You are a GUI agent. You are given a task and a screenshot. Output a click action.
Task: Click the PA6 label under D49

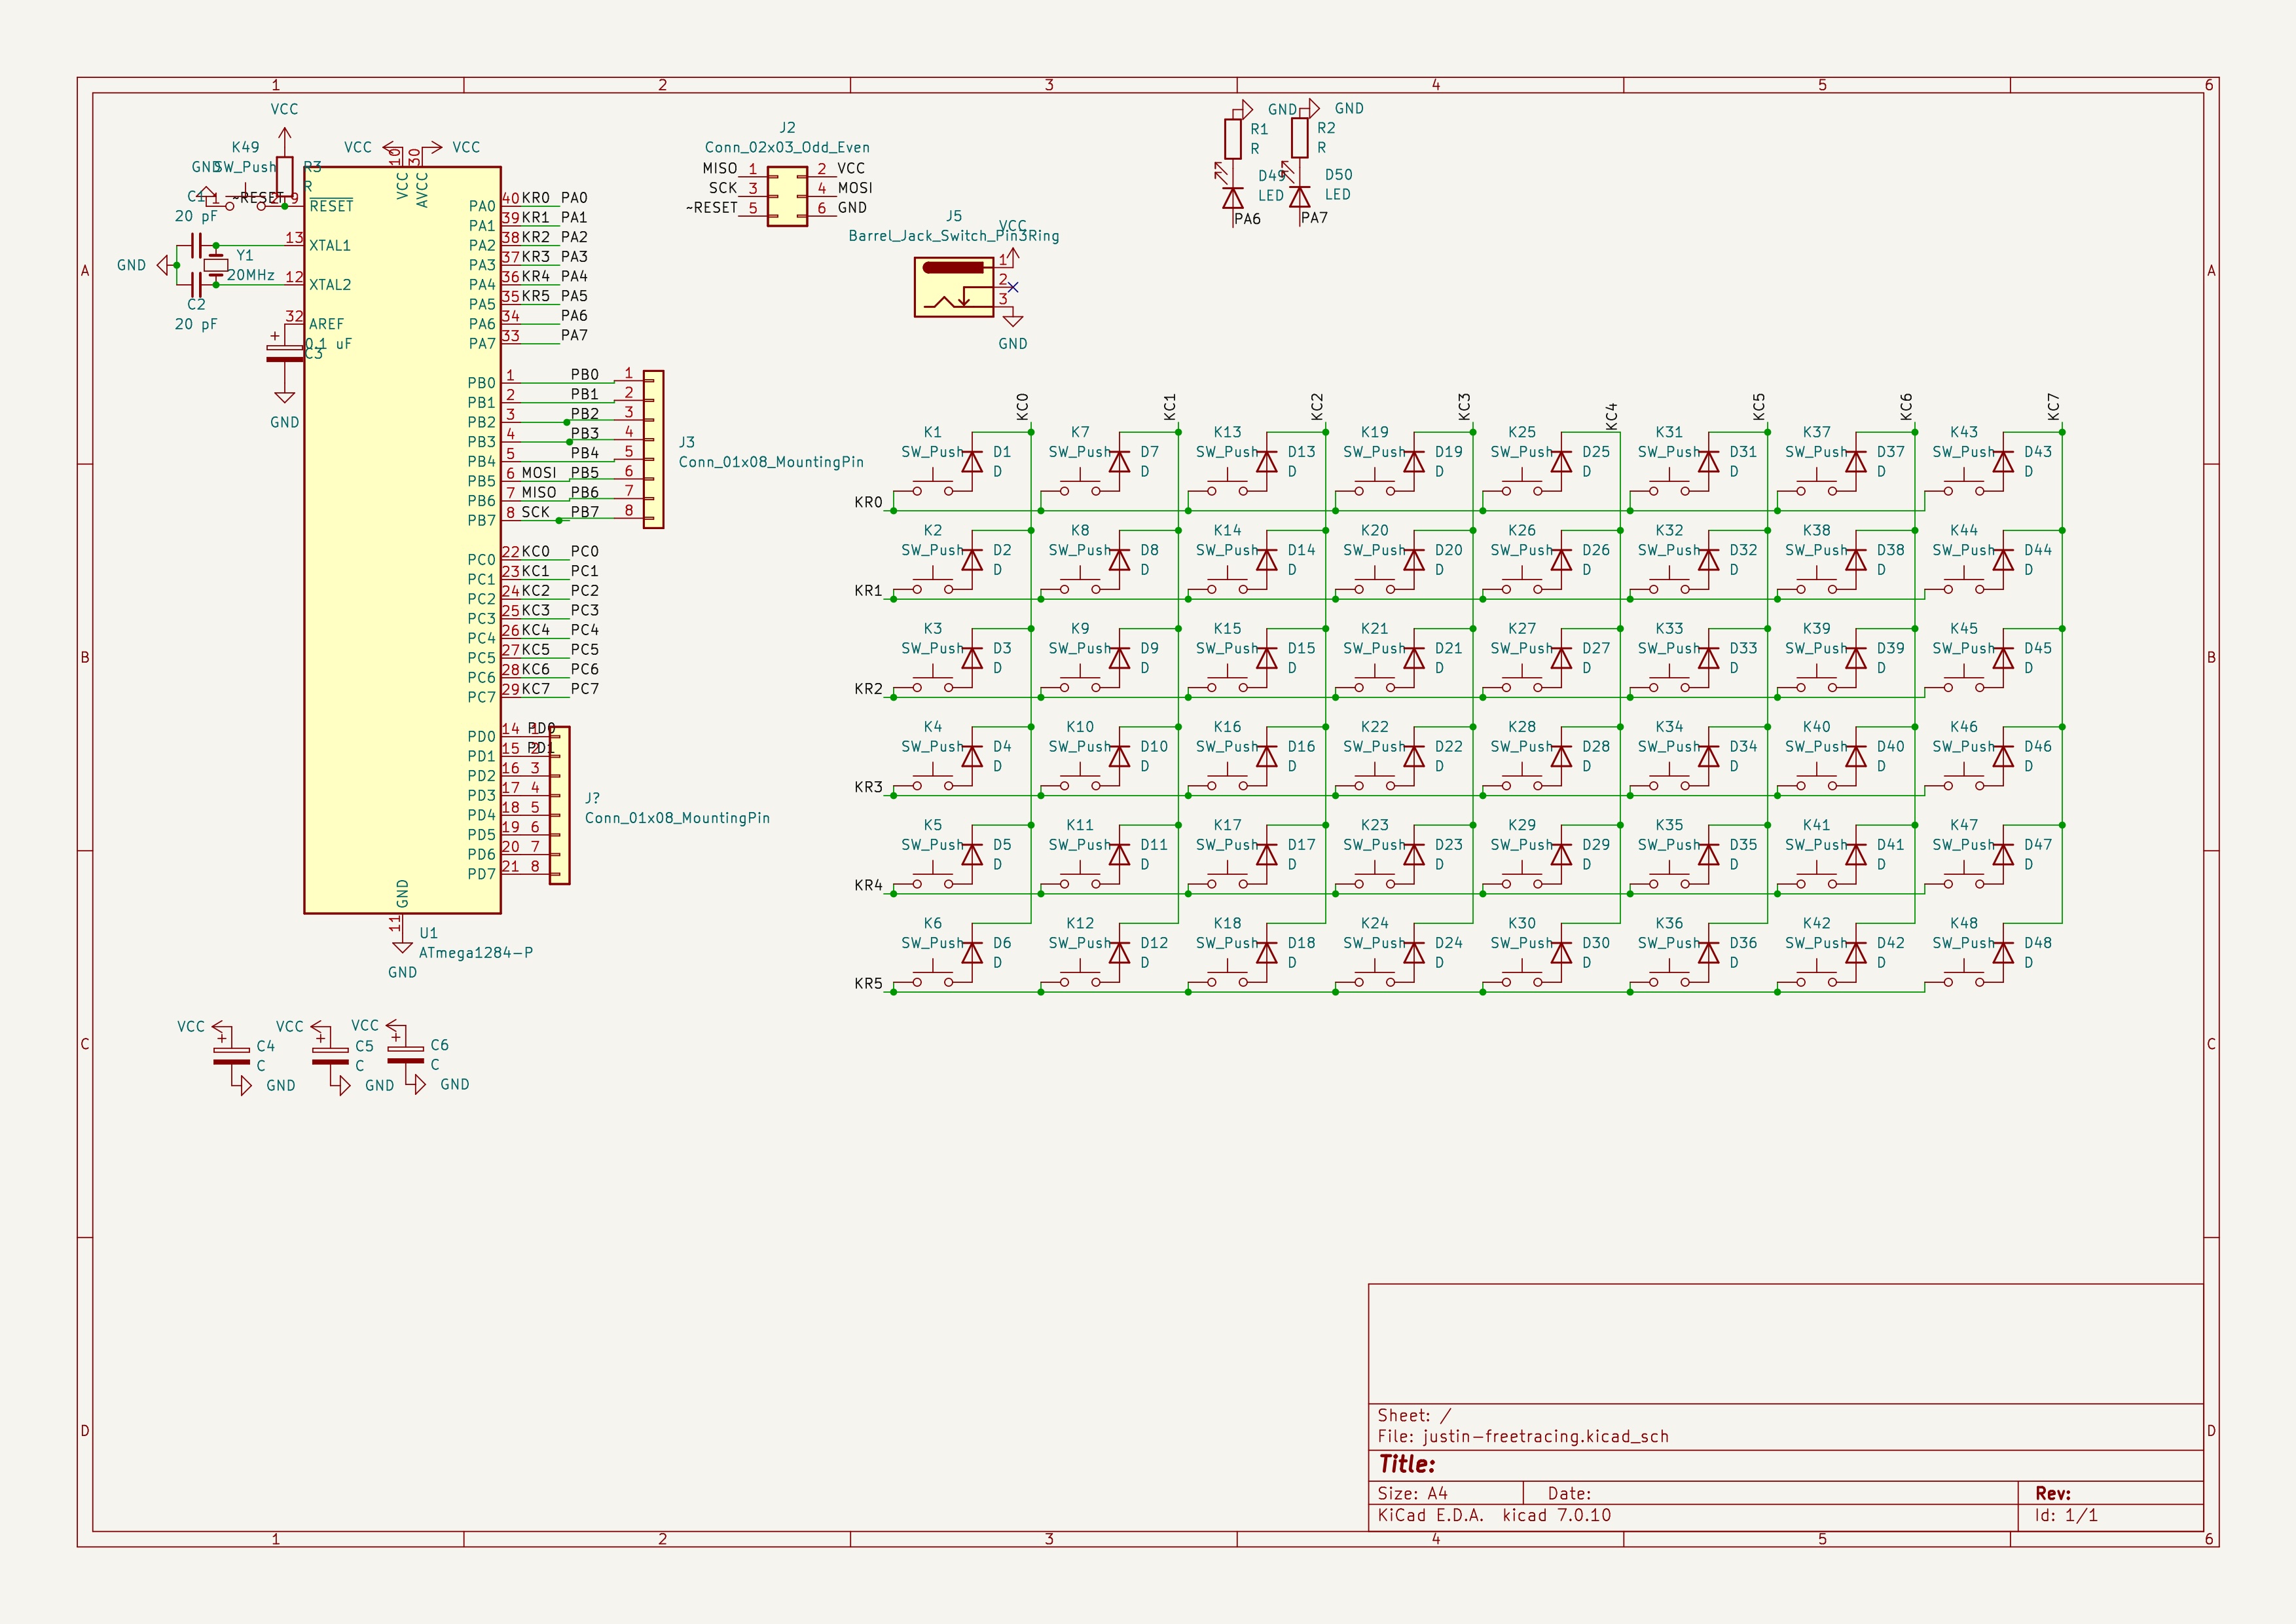point(1247,218)
